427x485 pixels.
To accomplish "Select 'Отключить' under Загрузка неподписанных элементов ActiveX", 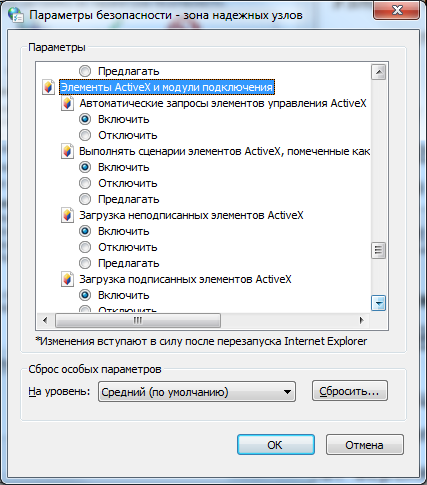I will click(85, 247).
